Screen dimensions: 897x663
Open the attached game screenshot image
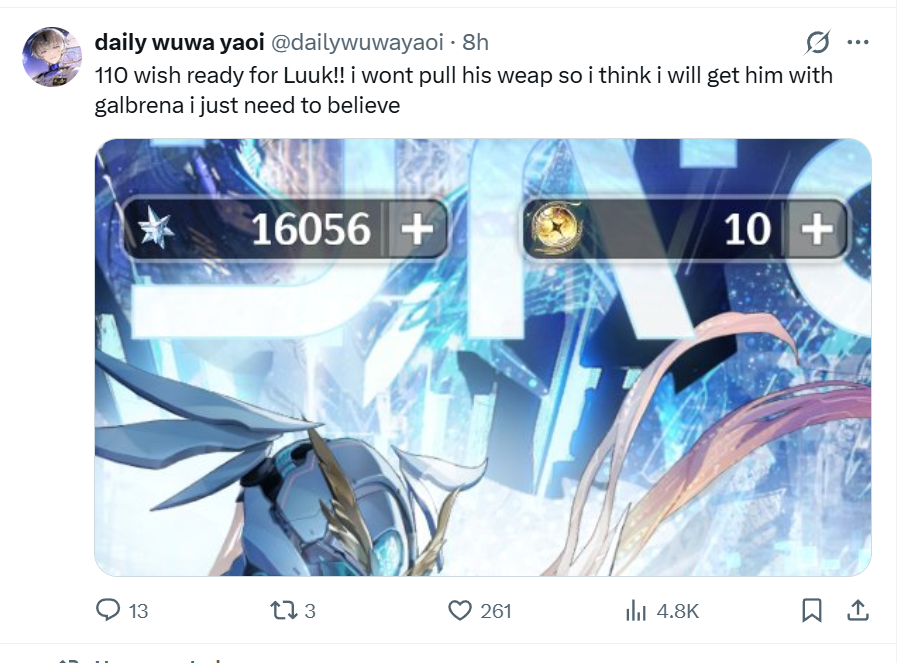[483, 357]
